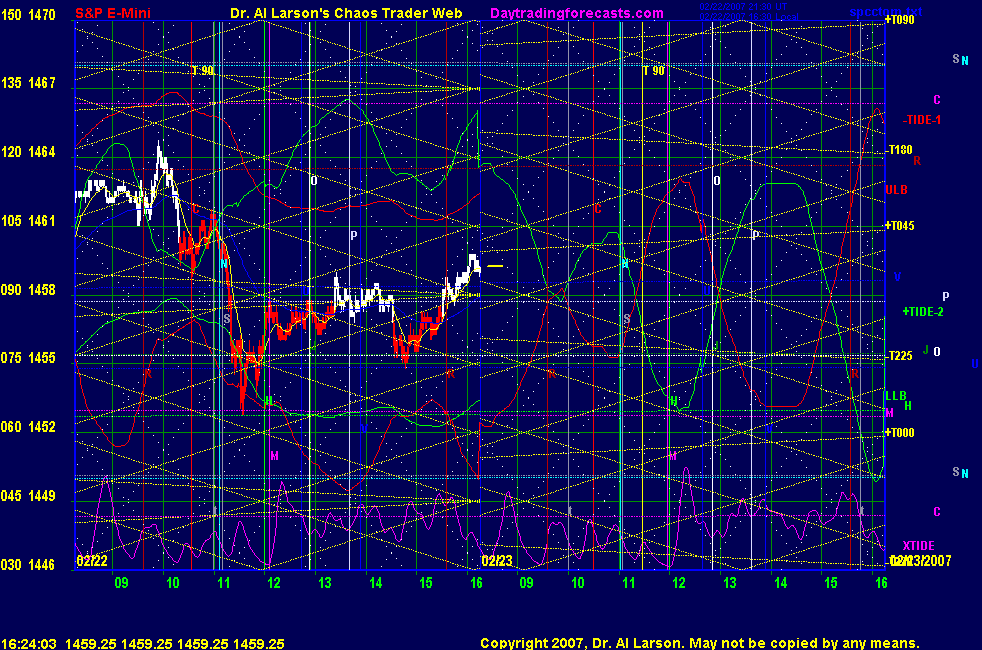Click the red "ULB" label

tap(896, 190)
